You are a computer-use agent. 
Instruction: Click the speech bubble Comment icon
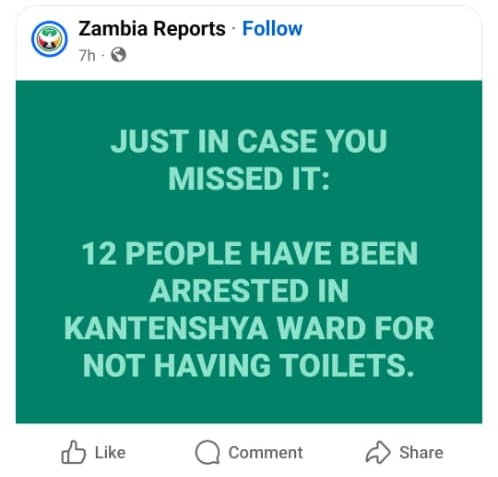coord(207,452)
